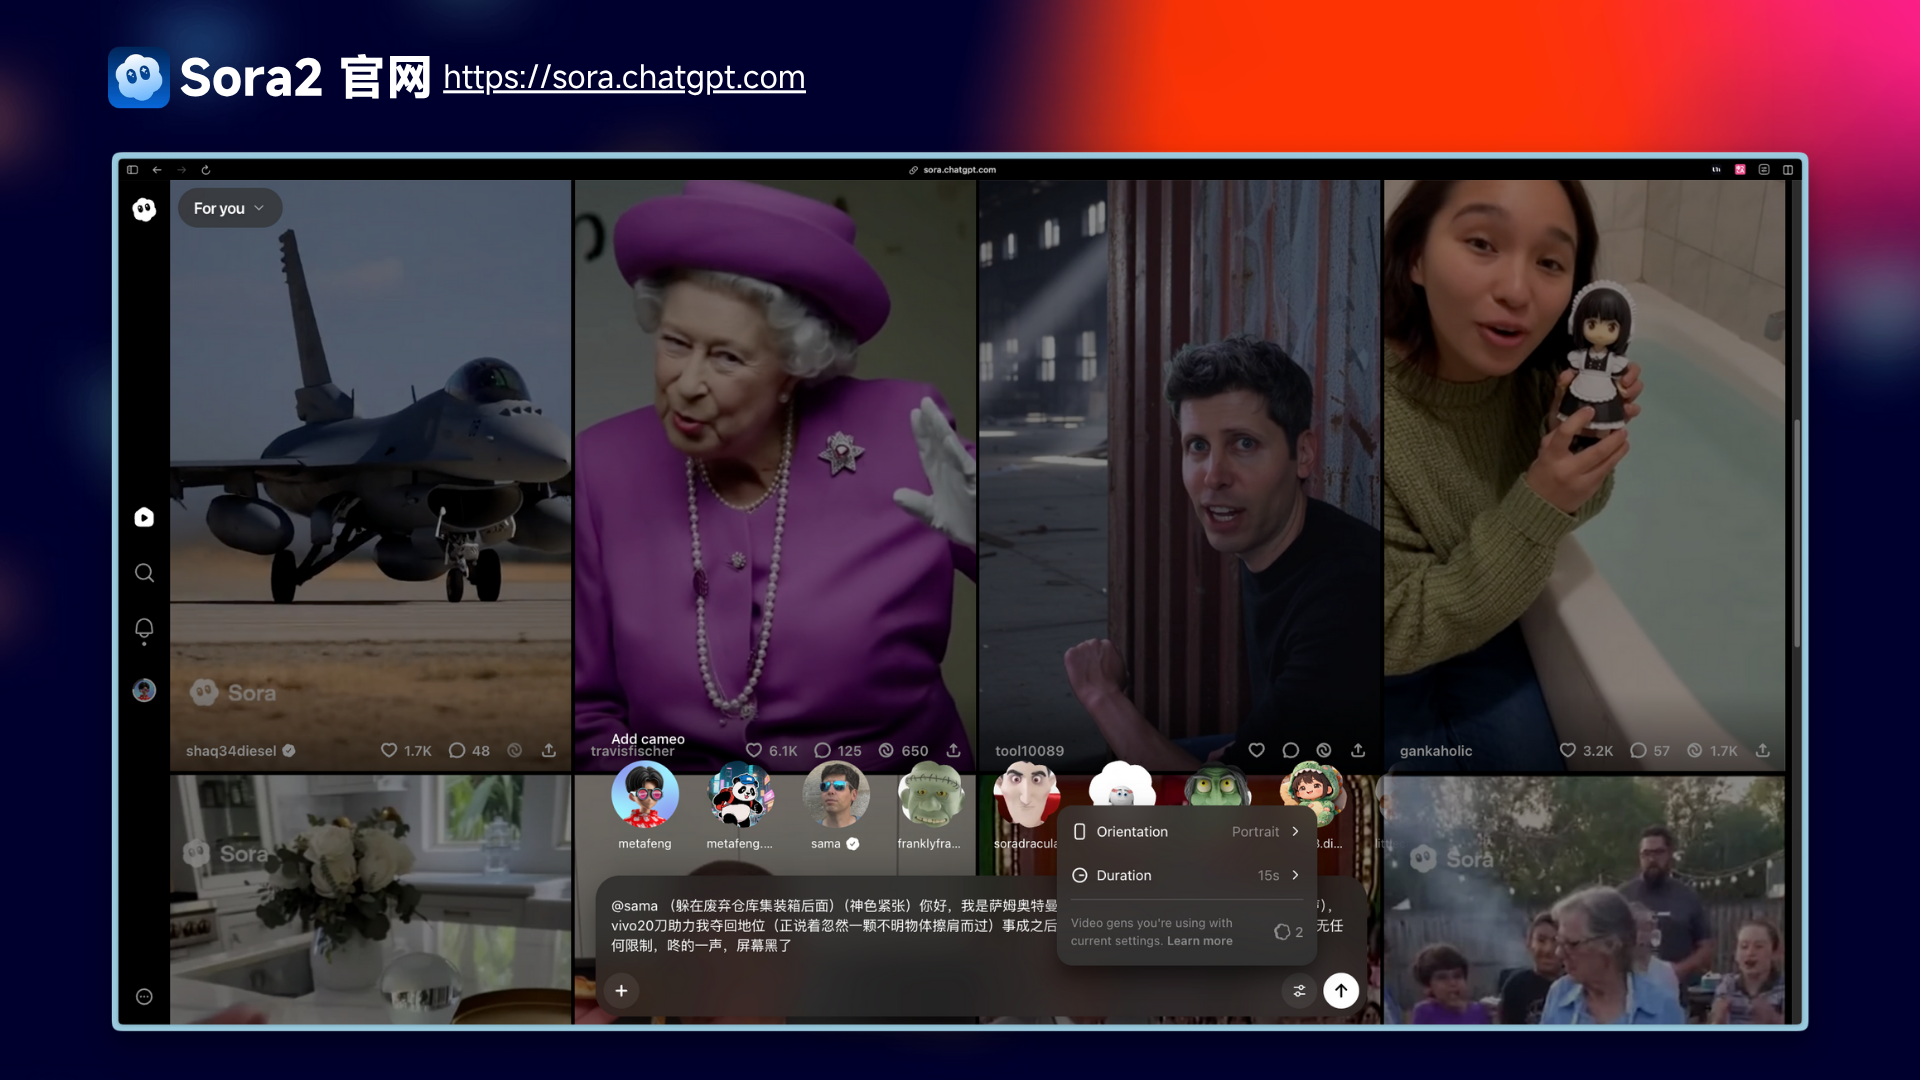Reload the page with the refresh icon
Image resolution: width=1920 pixels, height=1080 pixels.
pyautogui.click(x=205, y=170)
